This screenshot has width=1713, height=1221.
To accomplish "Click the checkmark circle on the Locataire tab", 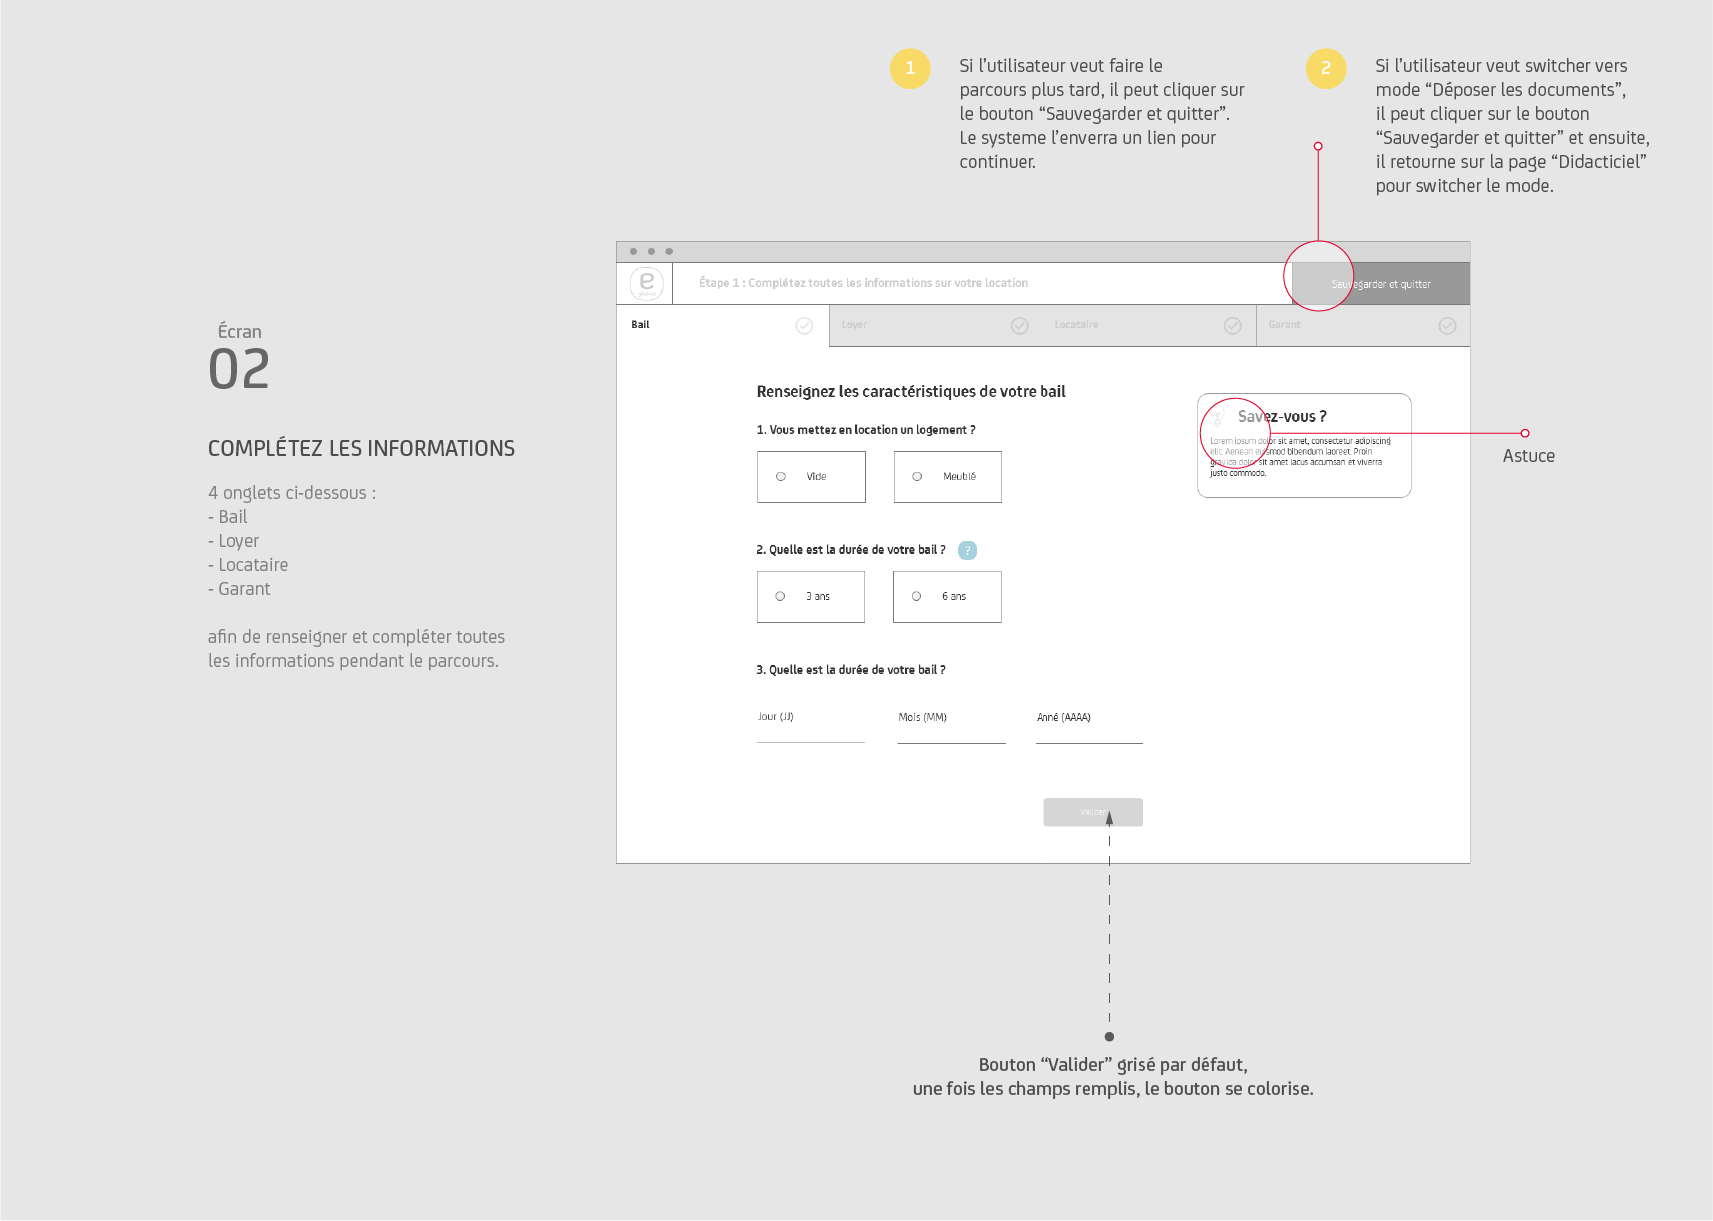I will [1232, 325].
